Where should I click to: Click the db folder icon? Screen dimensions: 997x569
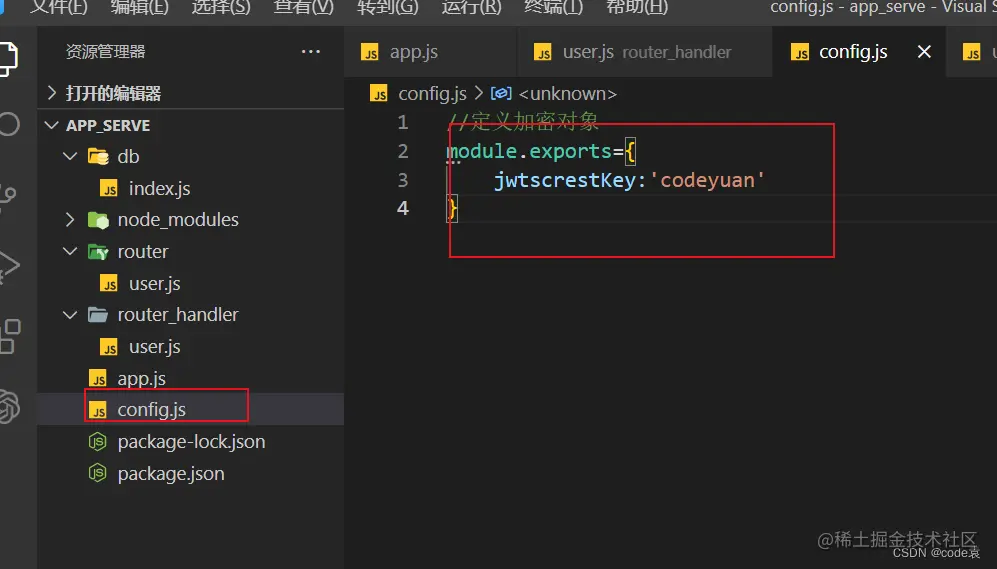coord(98,156)
